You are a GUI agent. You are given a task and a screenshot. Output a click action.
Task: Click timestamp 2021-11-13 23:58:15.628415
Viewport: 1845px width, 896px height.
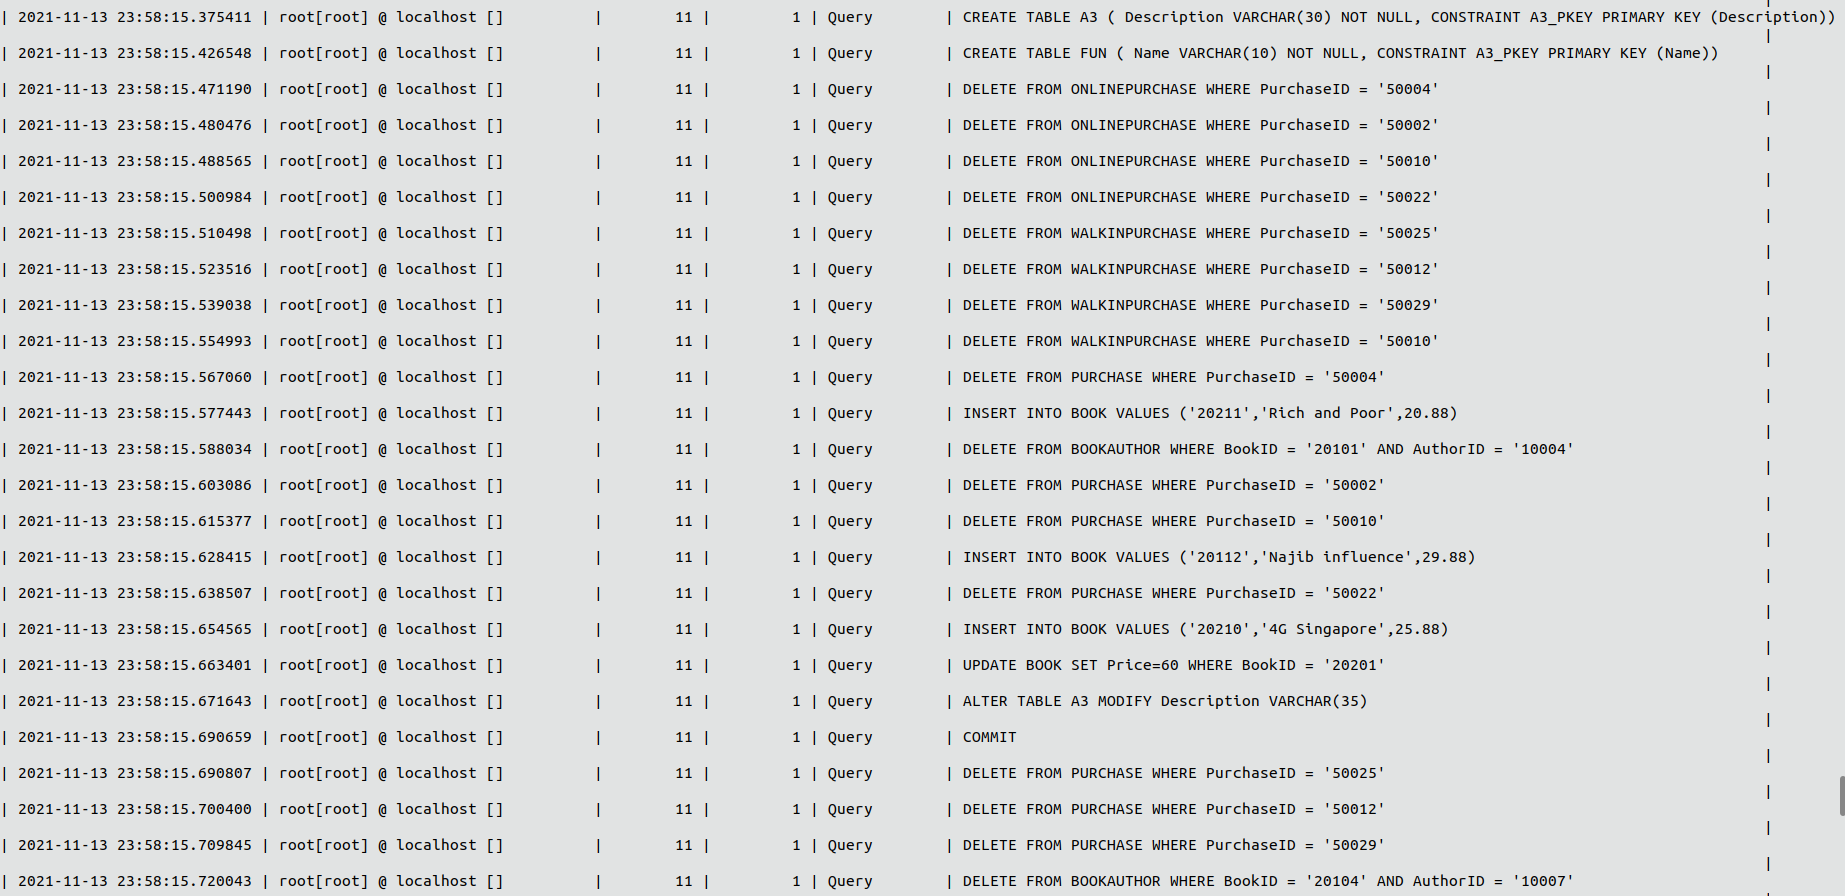point(135,557)
